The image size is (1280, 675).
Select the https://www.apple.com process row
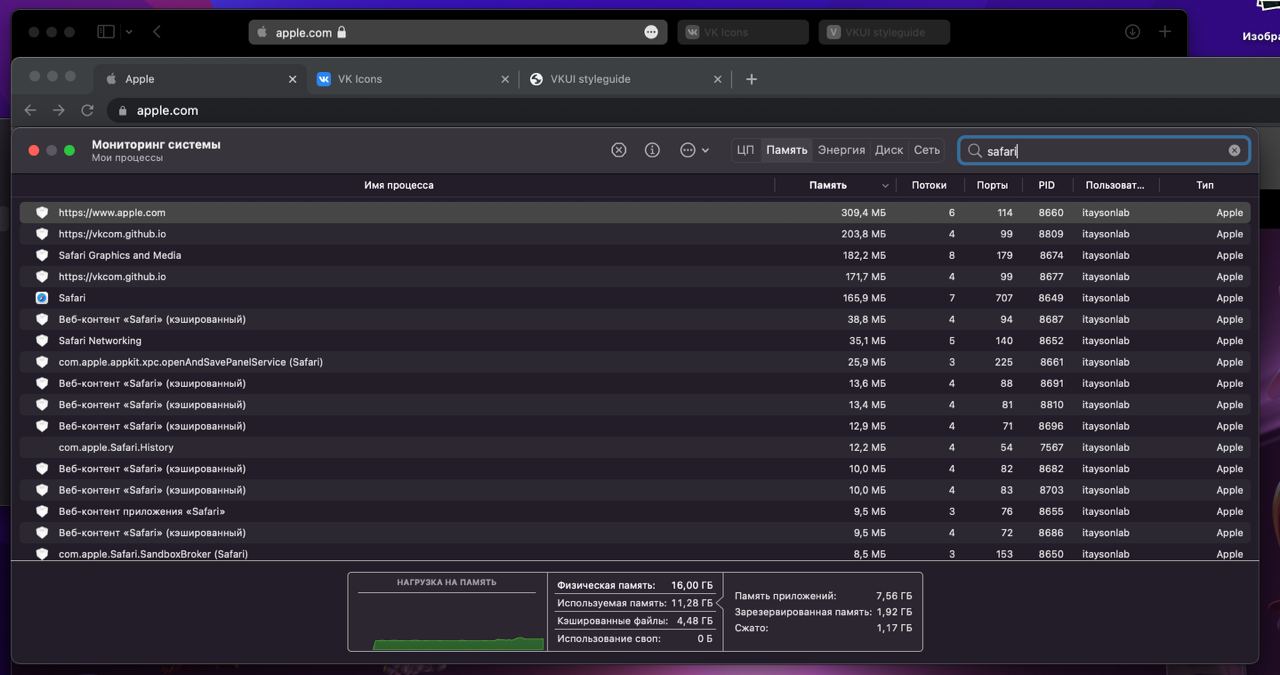636,213
